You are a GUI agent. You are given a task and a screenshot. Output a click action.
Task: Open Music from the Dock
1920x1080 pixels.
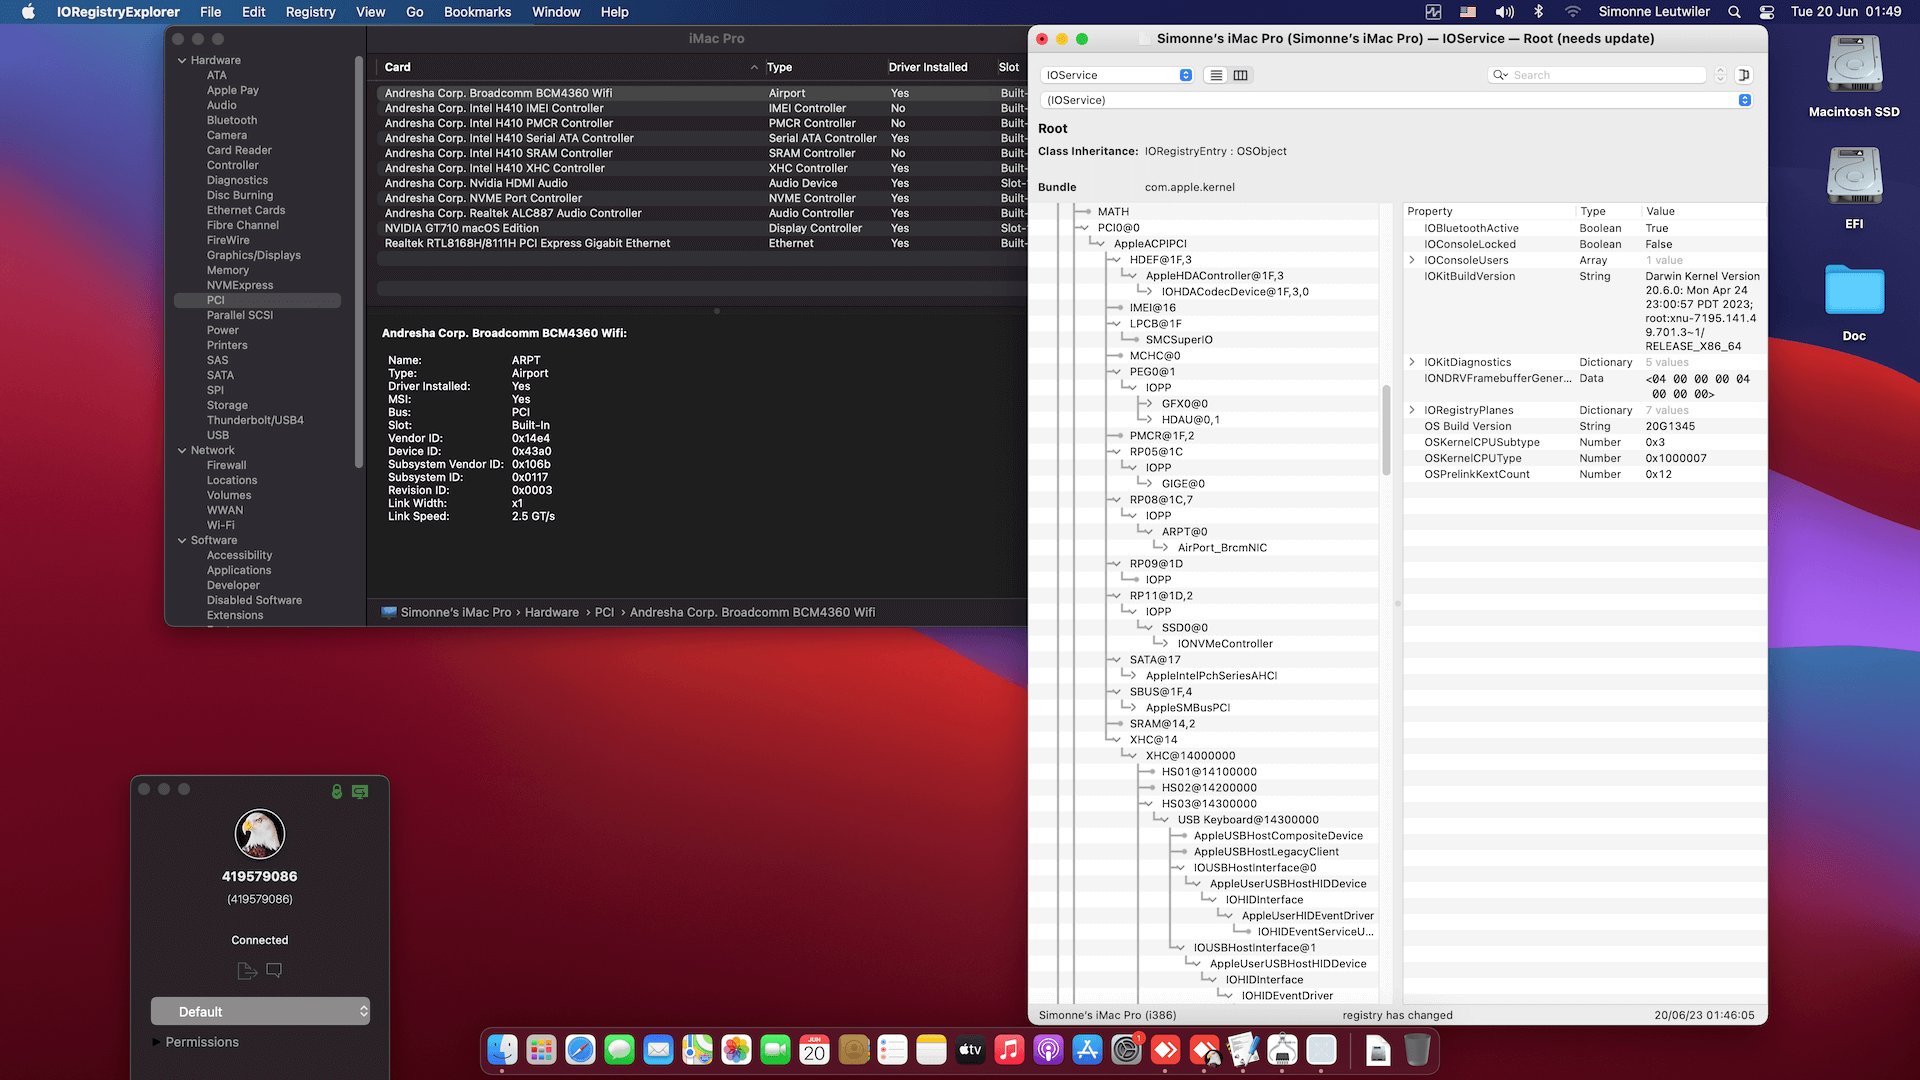pyautogui.click(x=1009, y=1050)
